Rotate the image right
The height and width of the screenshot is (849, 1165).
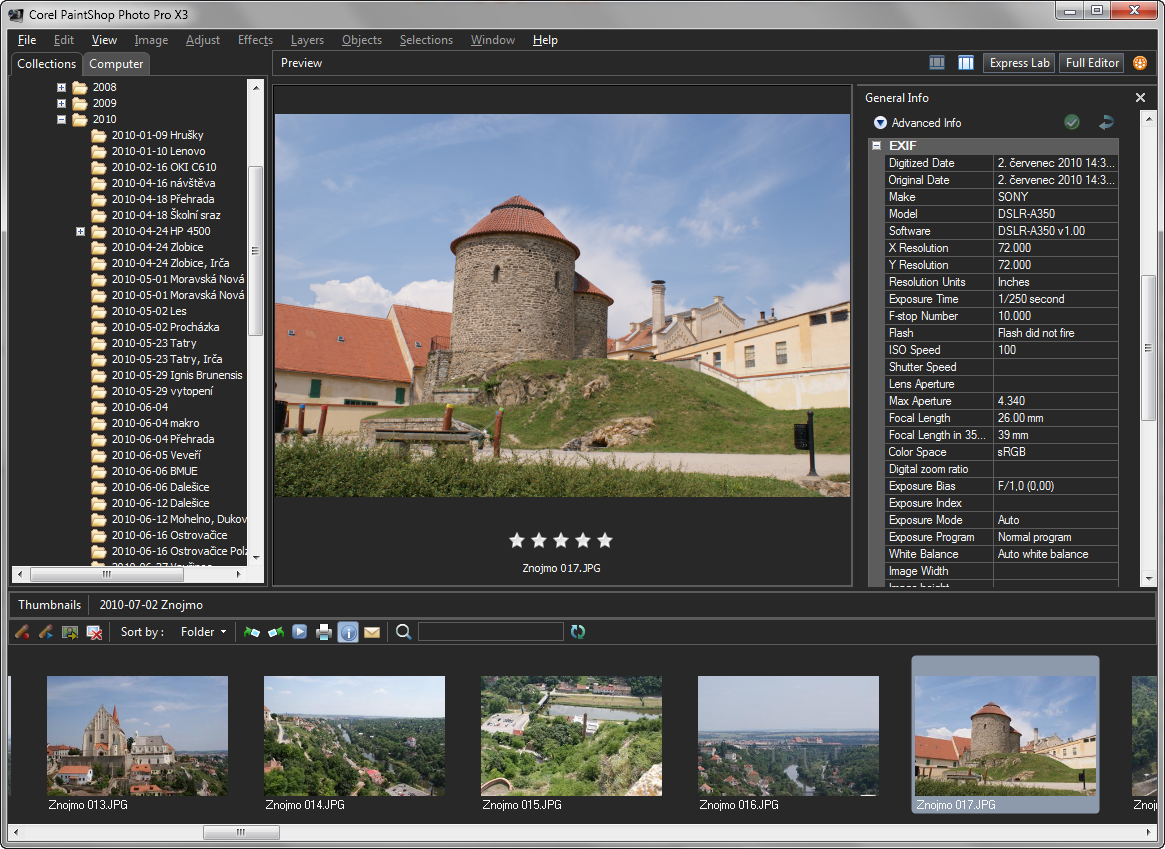point(278,631)
